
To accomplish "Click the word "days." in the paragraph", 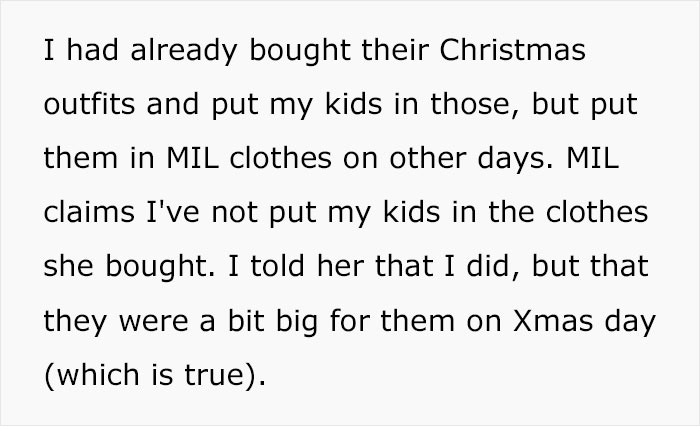I will click(516, 158).
